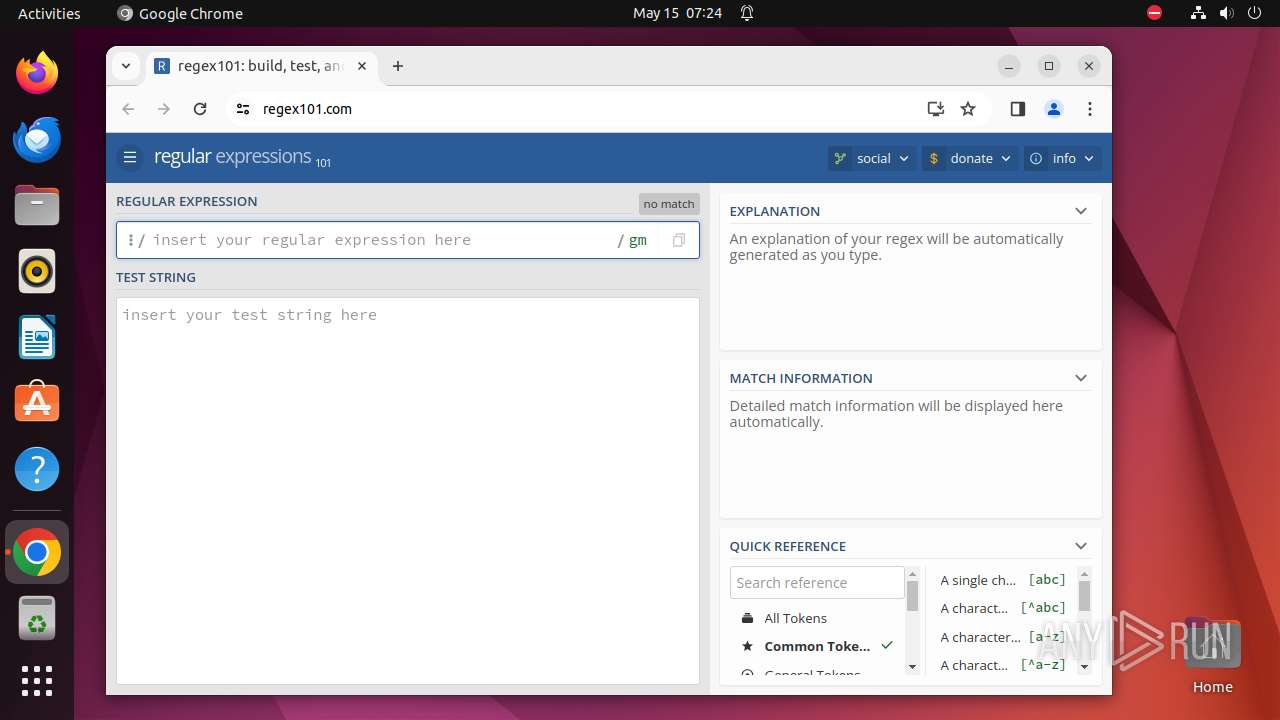Focus the test string text area
Screen dimensions: 1280x720
(x=408, y=490)
